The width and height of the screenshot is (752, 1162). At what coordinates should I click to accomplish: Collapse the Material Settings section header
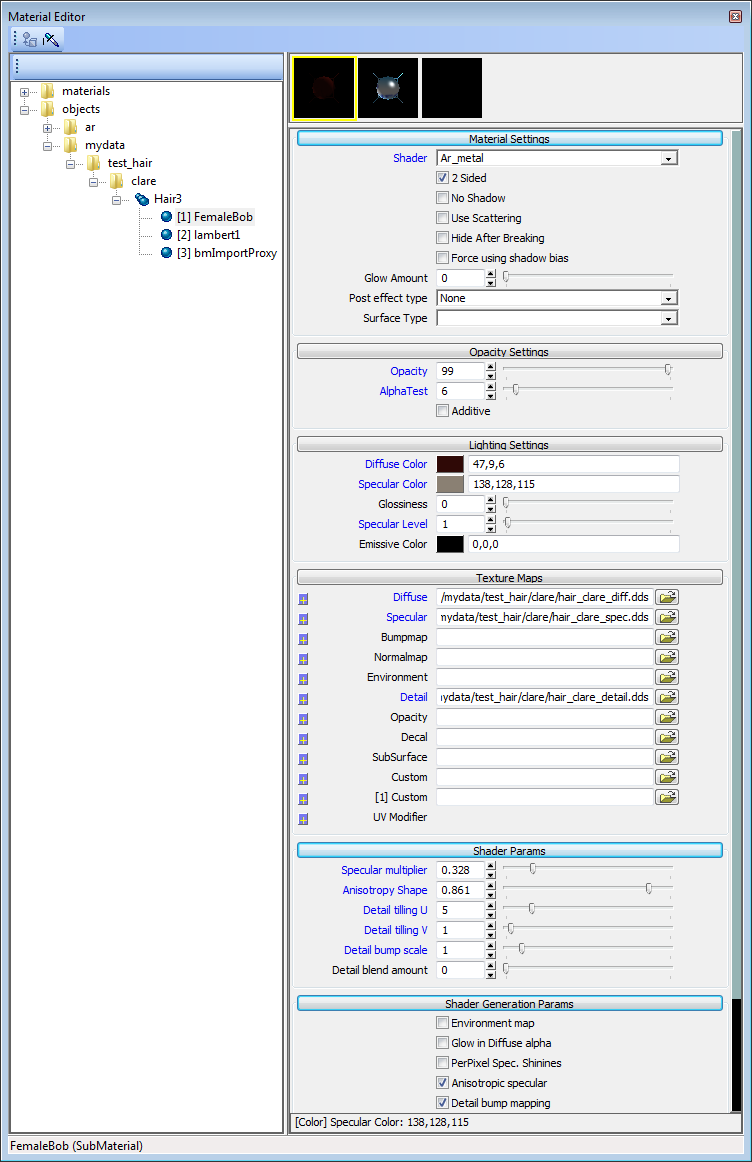coord(510,139)
